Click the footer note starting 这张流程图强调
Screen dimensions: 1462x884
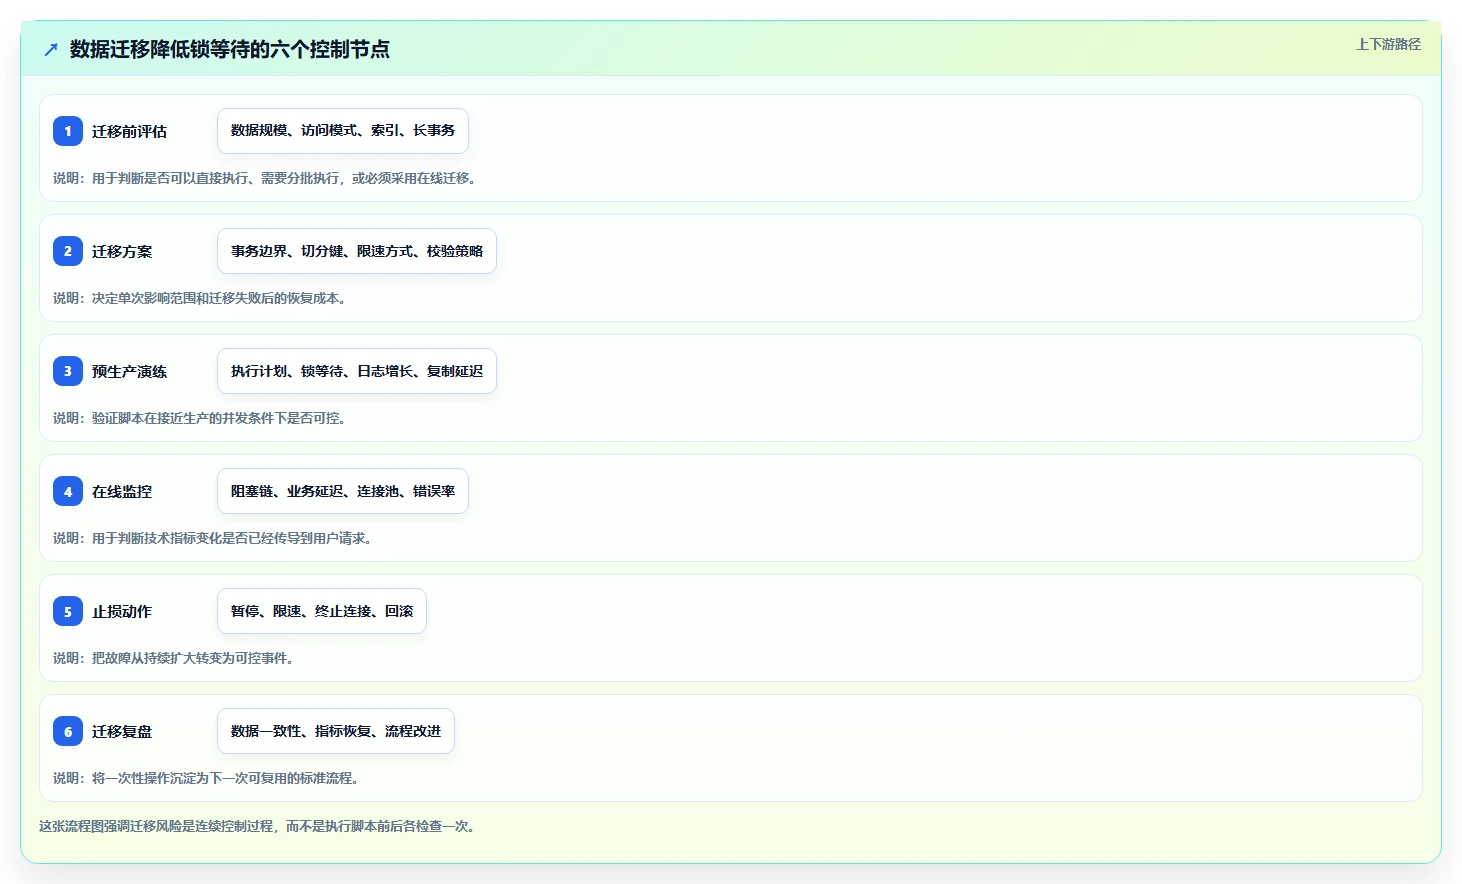point(260,826)
